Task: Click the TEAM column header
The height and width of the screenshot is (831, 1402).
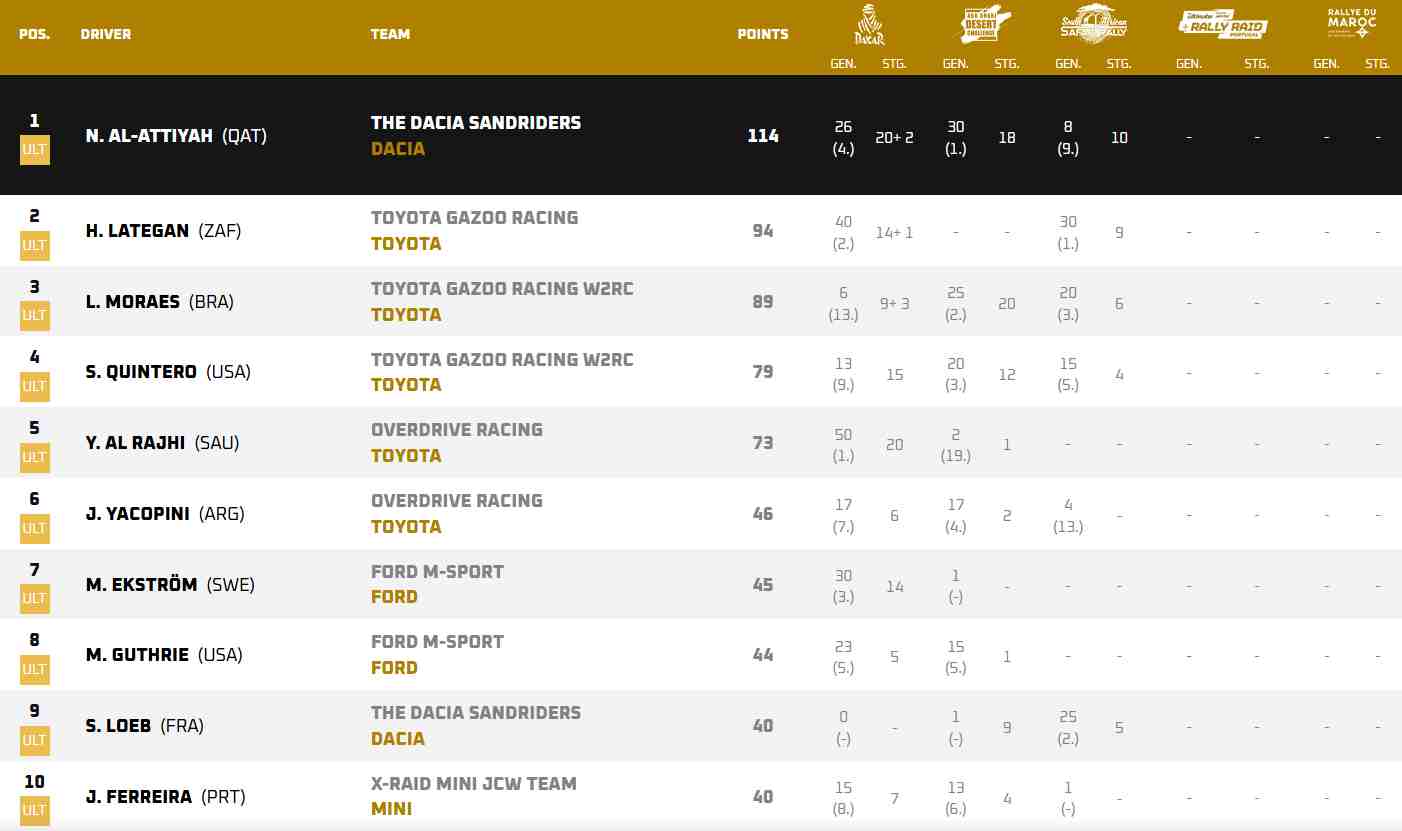Action: (390, 34)
